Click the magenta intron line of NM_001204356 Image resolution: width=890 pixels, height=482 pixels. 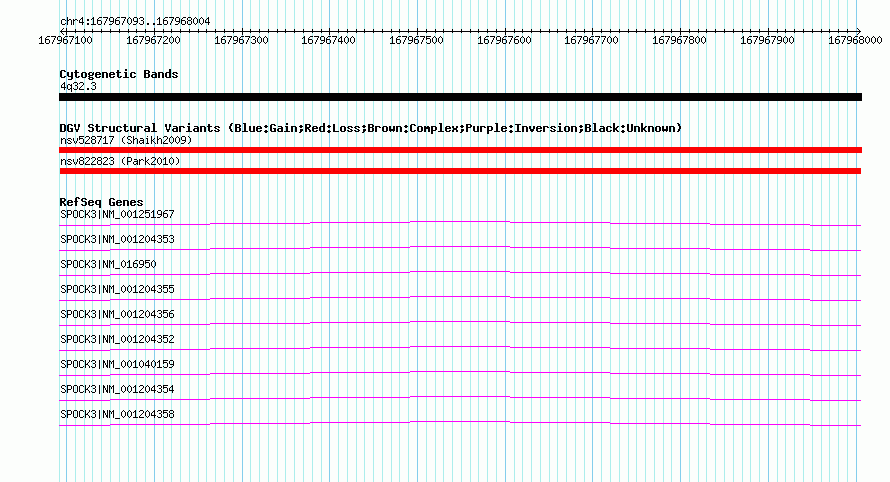(x=460, y=321)
